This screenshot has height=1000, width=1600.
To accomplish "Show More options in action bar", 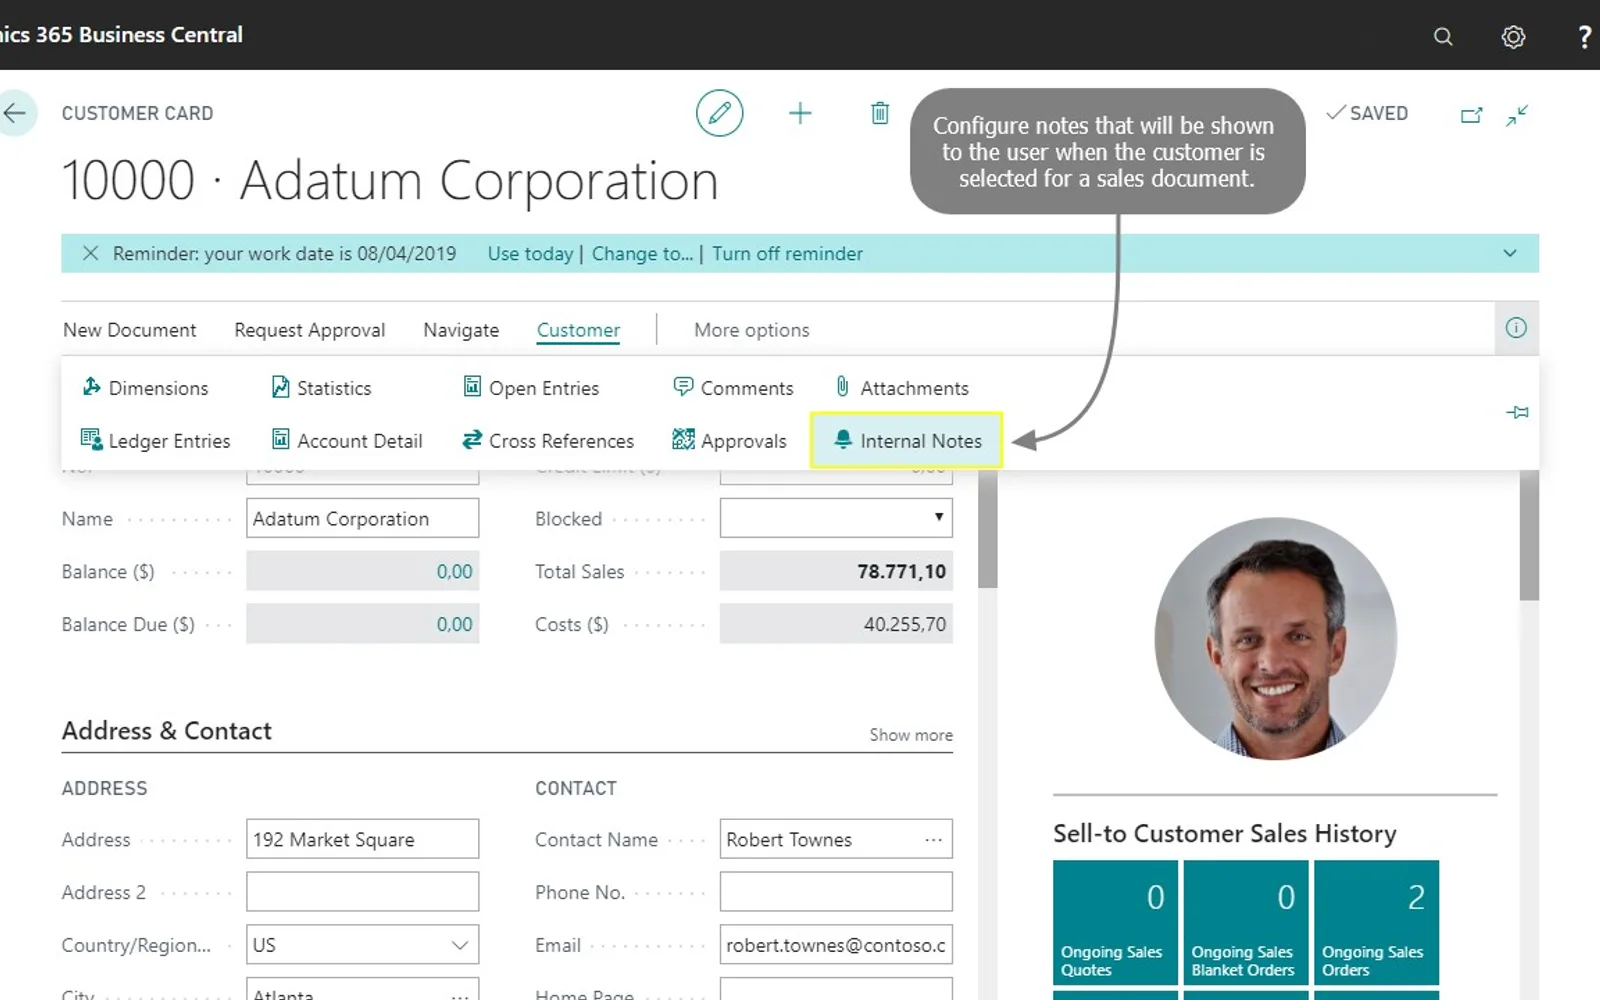I will point(751,329).
